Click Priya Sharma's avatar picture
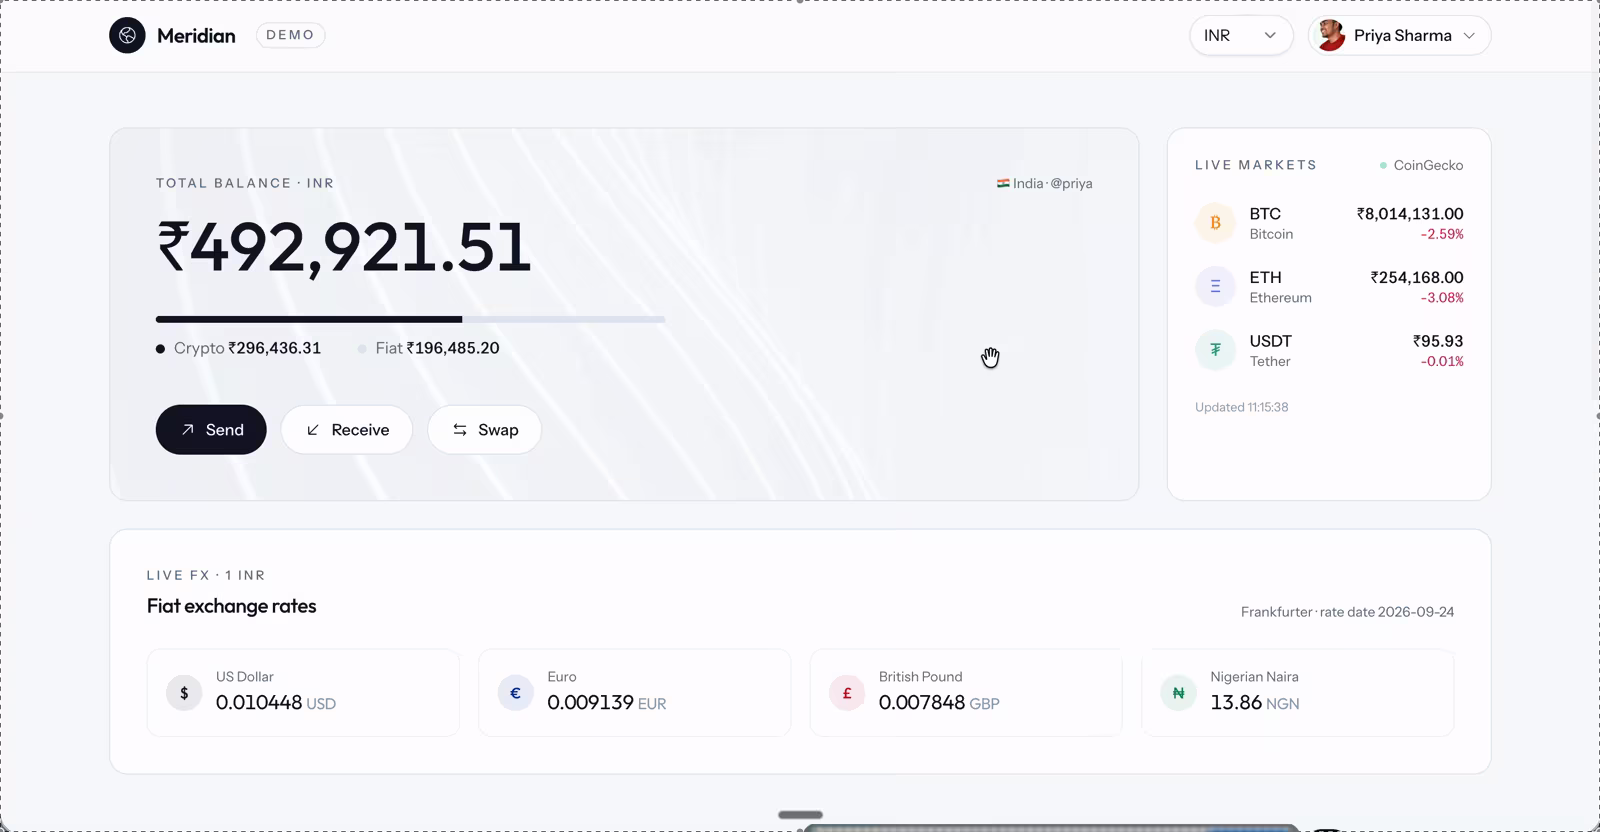1600x832 pixels. [x=1330, y=35]
